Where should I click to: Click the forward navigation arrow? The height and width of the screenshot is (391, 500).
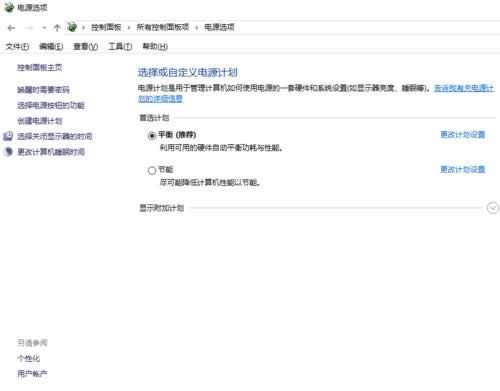click(x=29, y=28)
